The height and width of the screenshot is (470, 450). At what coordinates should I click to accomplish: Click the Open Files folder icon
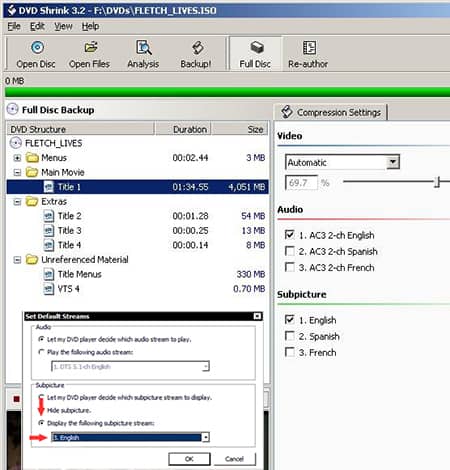coord(90,47)
